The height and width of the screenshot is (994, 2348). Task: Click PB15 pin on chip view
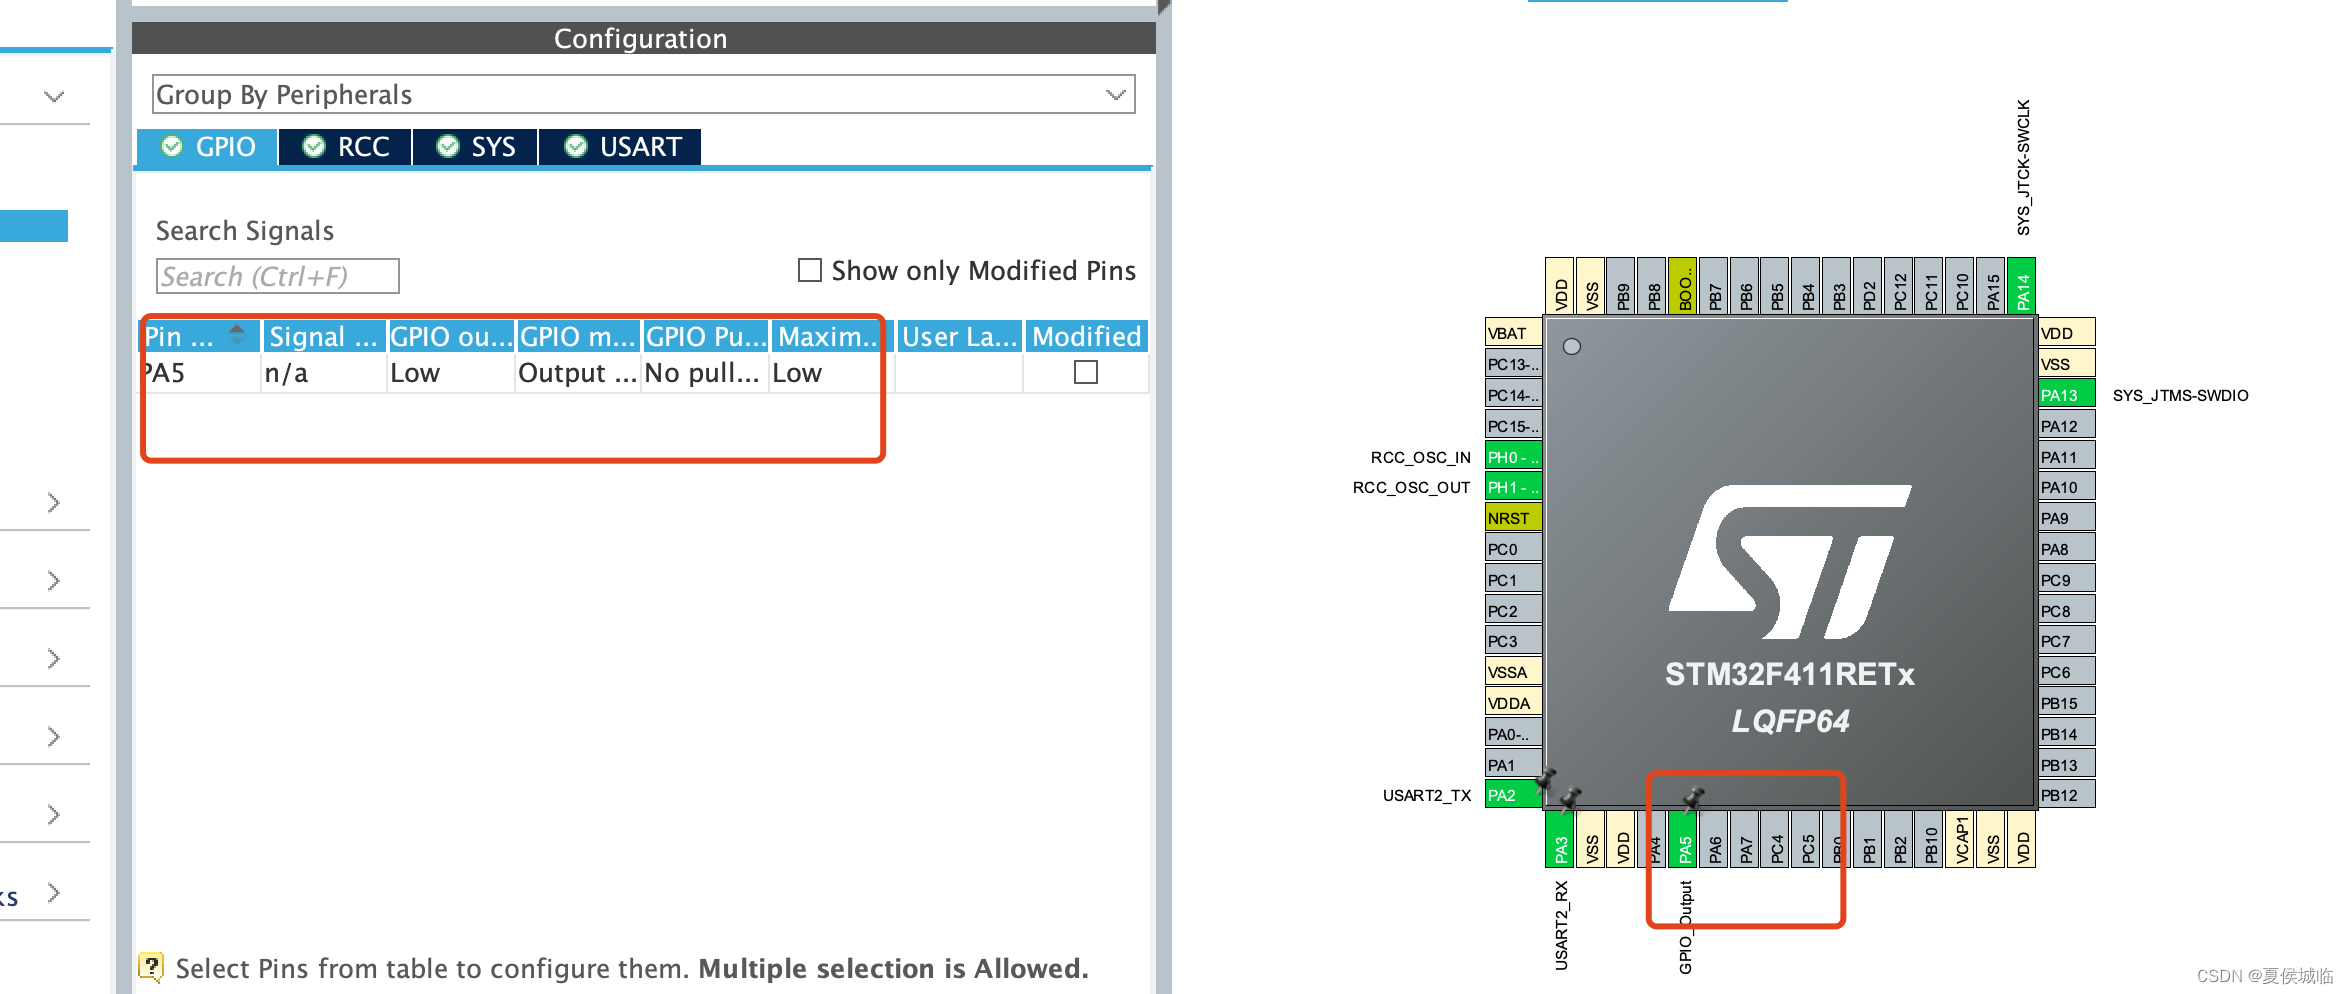[x=2066, y=703]
